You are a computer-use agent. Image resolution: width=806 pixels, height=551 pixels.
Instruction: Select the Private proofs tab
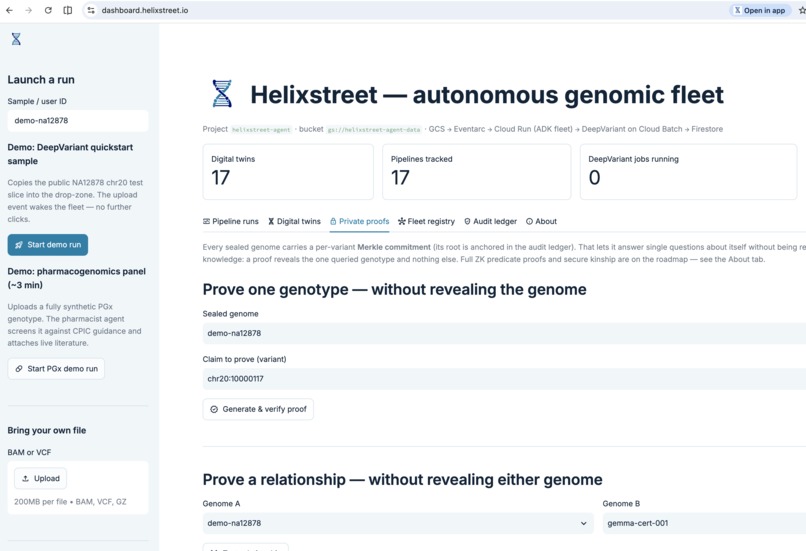[359, 222]
